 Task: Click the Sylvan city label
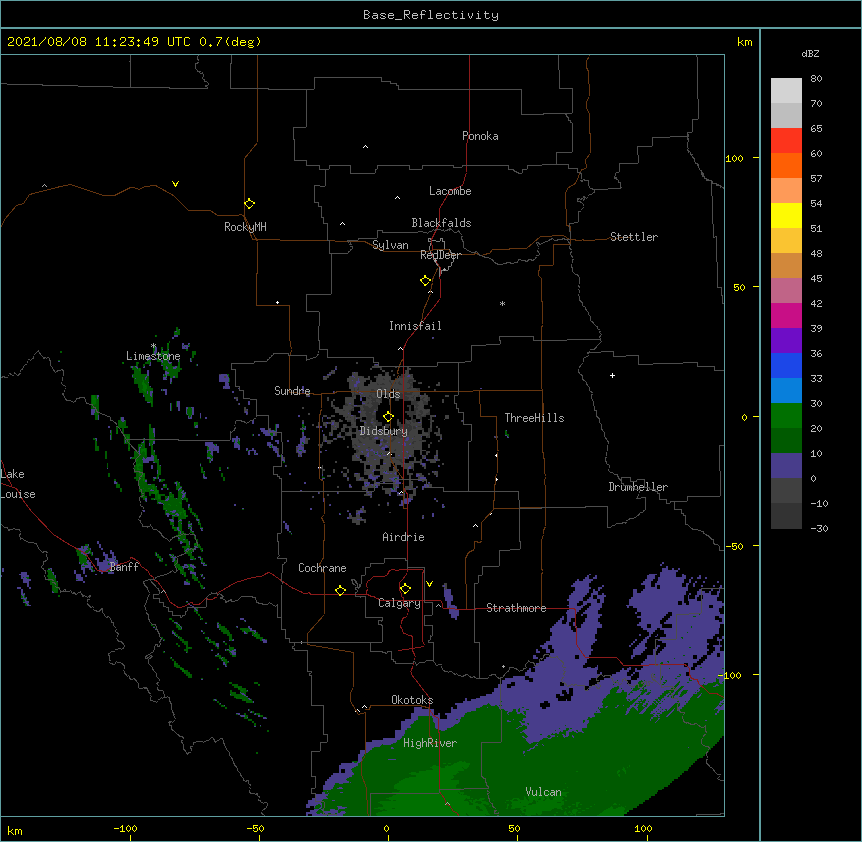click(390, 245)
